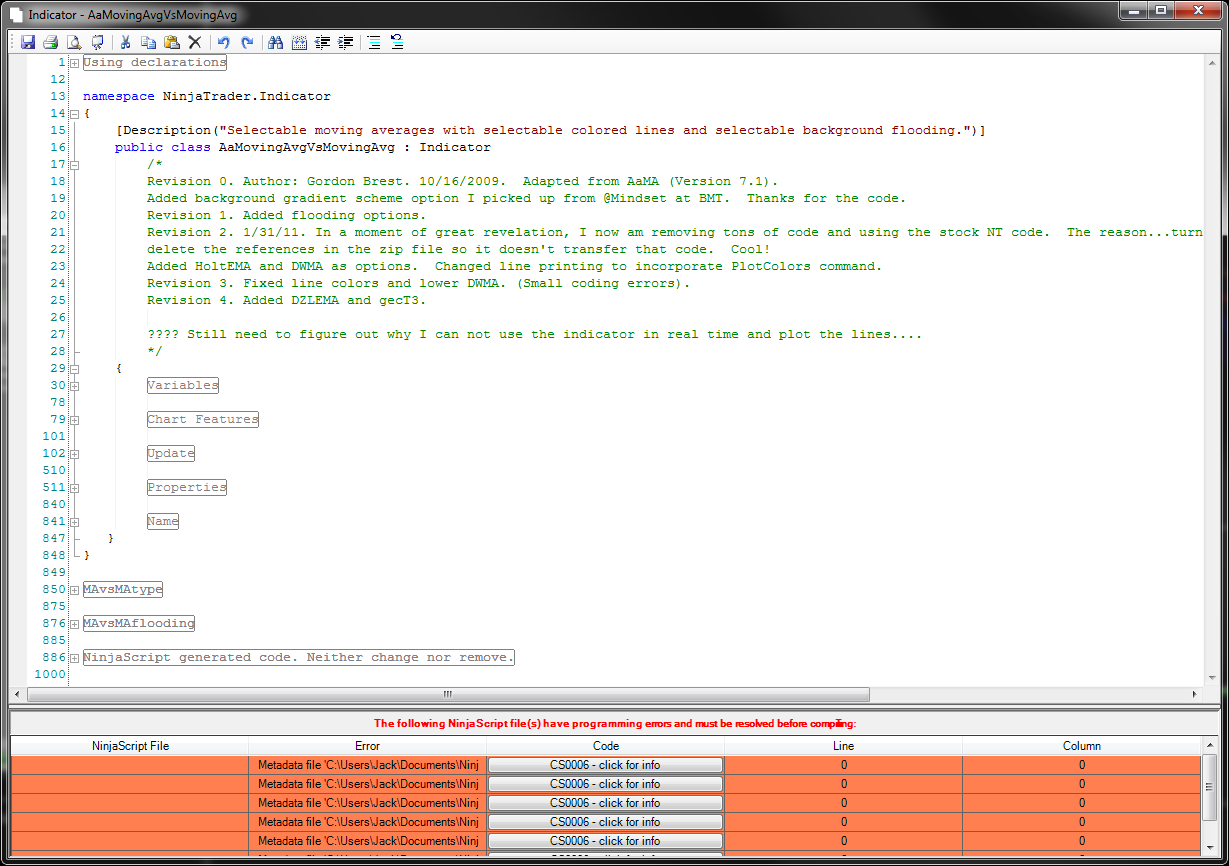Undo the last edit

(x=224, y=42)
